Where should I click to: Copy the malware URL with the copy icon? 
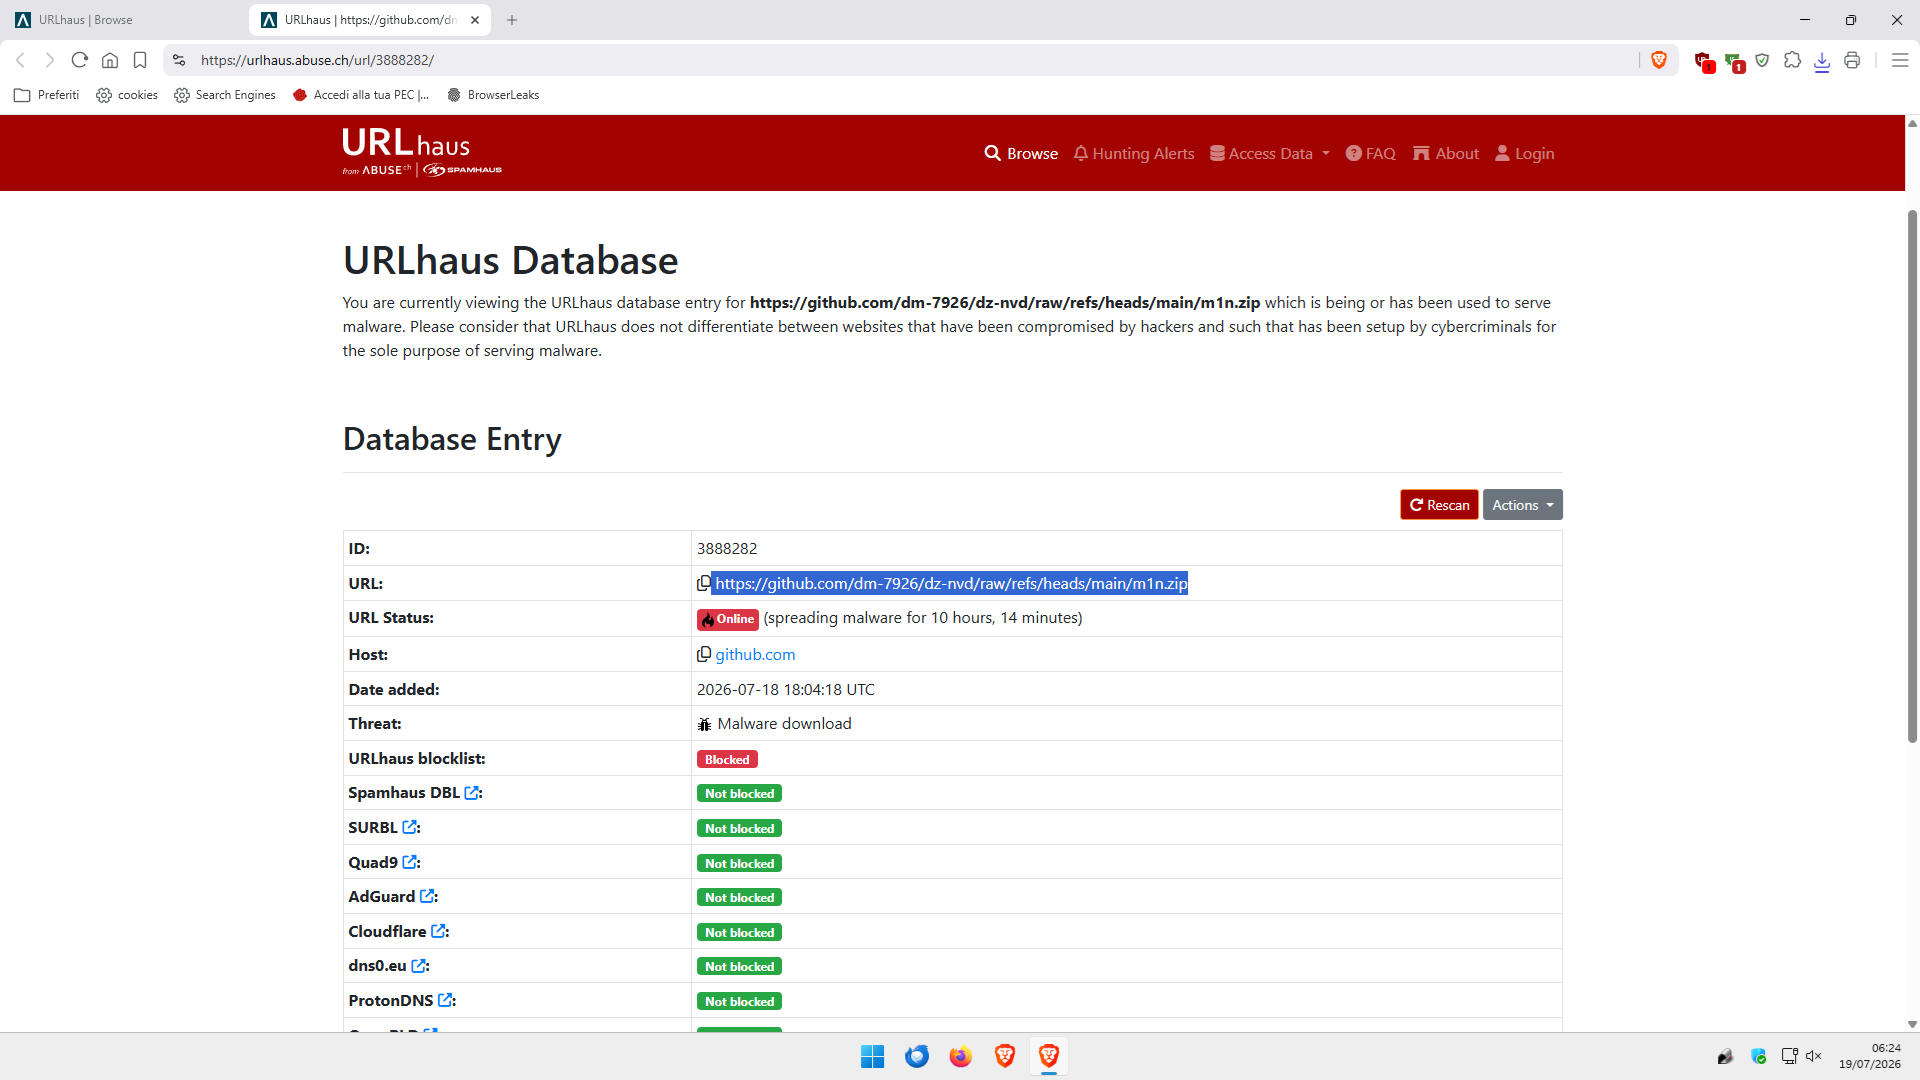pyautogui.click(x=704, y=583)
